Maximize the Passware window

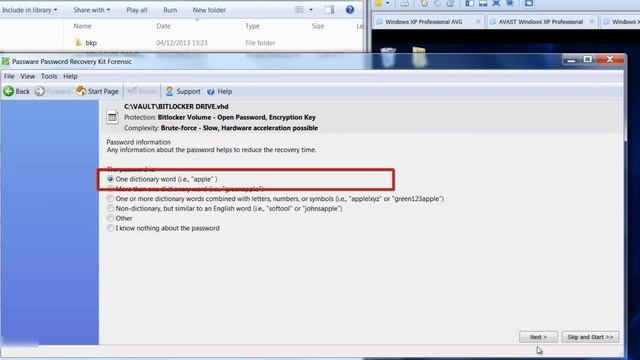click(588, 60)
